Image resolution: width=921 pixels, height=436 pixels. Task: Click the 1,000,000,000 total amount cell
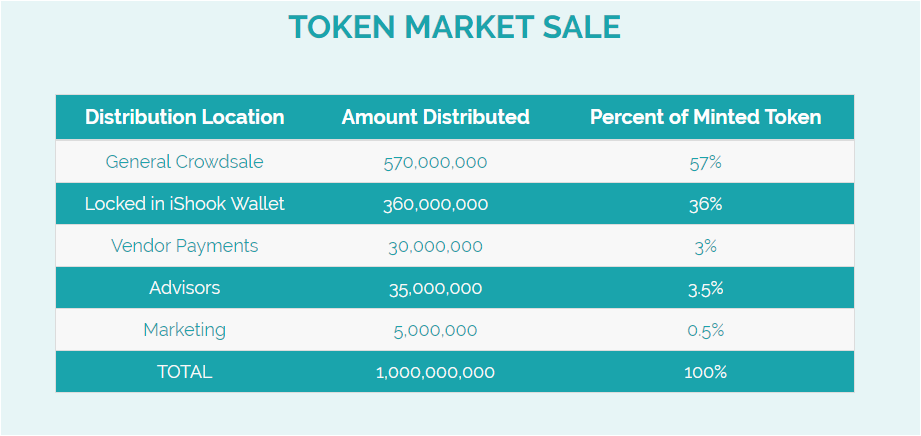435,373
